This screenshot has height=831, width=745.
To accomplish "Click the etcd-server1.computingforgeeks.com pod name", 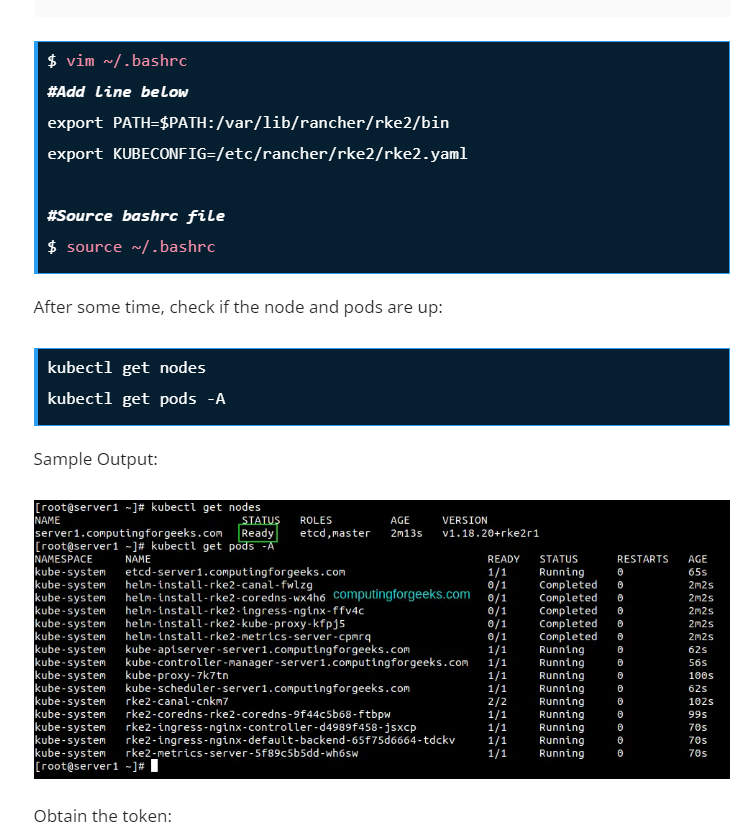I will click(x=235, y=572).
